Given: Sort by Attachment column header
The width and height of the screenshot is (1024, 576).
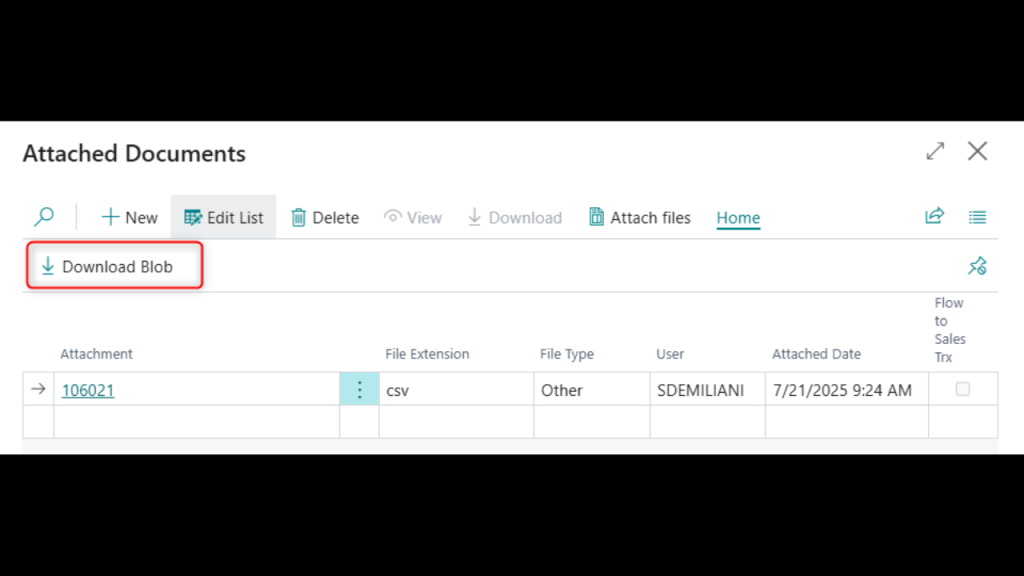Looking at the screenshot, I should [x=96, y=354].
